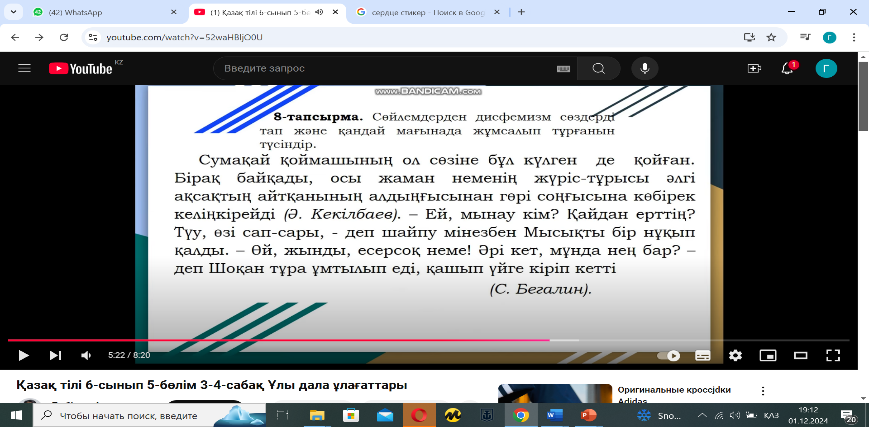Enter fullscreen mode
This screenshot has height=427, width=869.
pos(833,355)
